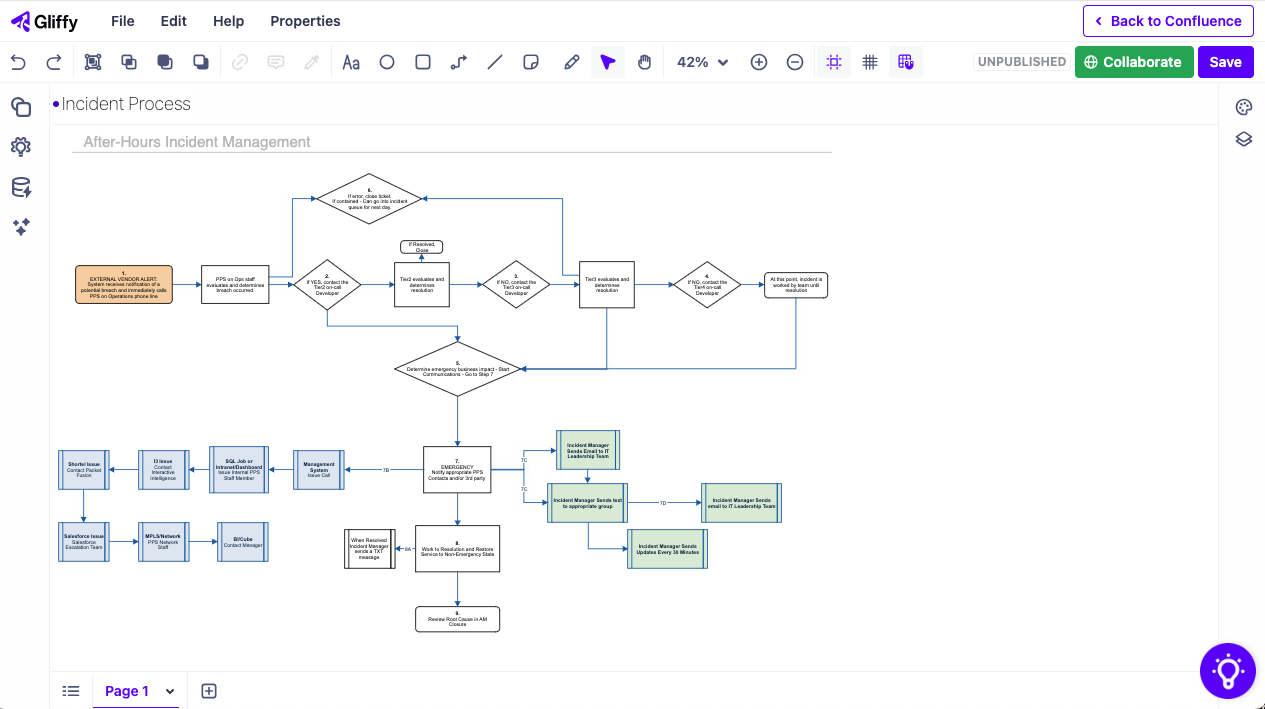Click the Gliffy logo
Image resolution: width=1265 pixels, height=709 pixels.
coord(44,21)
